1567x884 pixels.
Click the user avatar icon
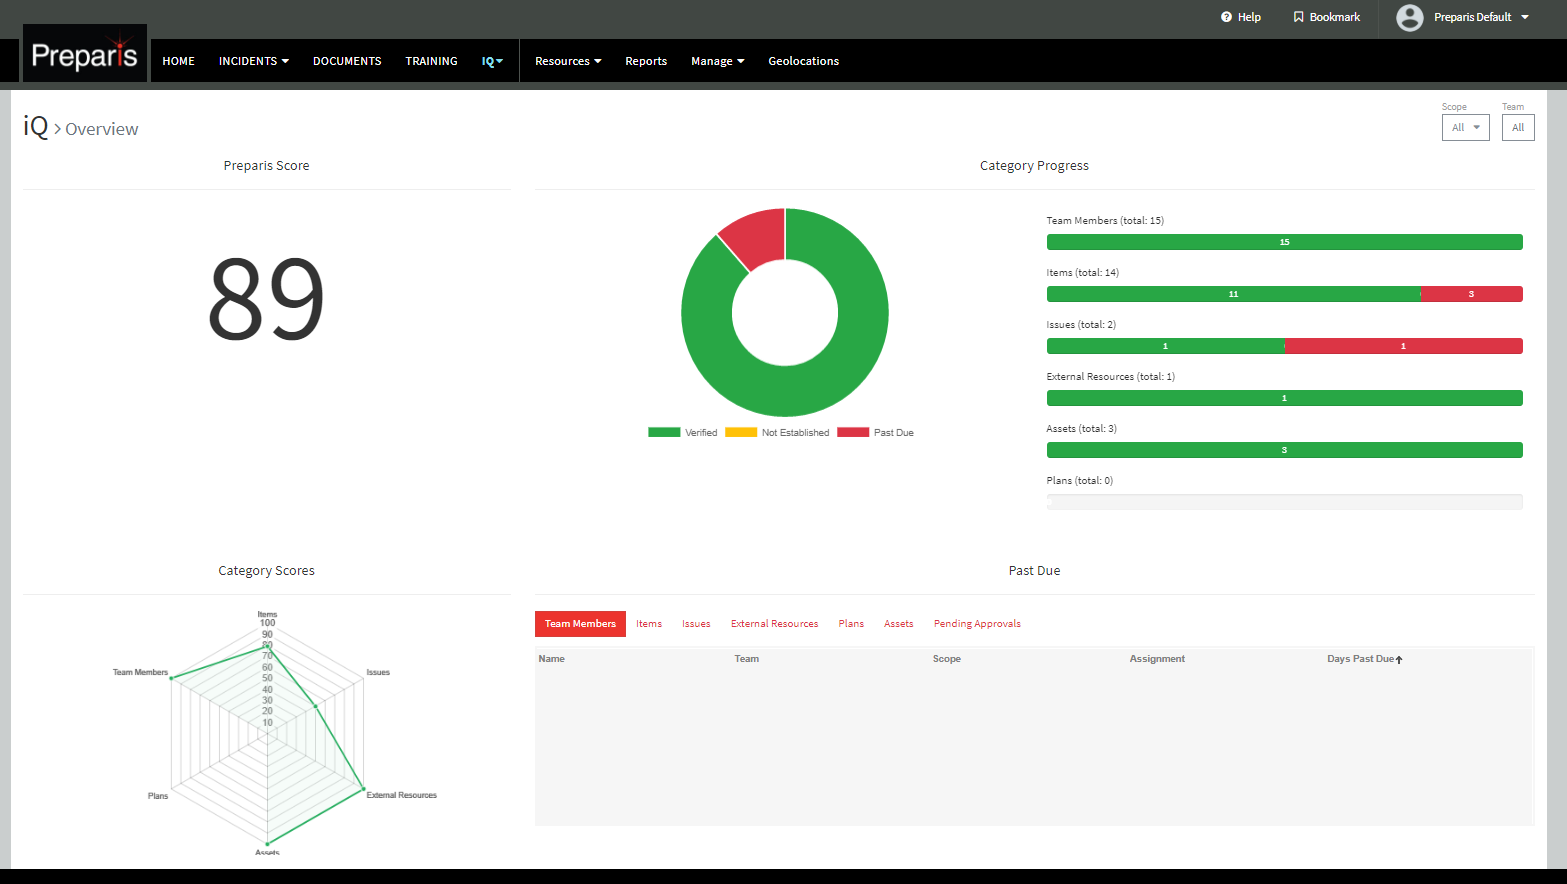(x=1409, y=17)
